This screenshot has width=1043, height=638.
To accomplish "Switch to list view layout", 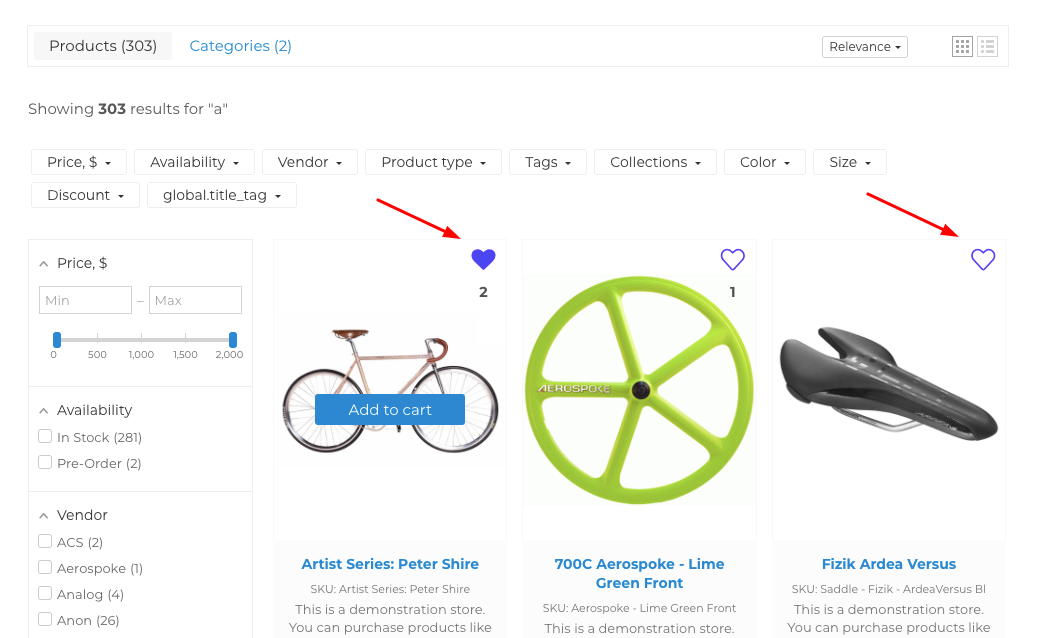I will [x=987, y=47].
